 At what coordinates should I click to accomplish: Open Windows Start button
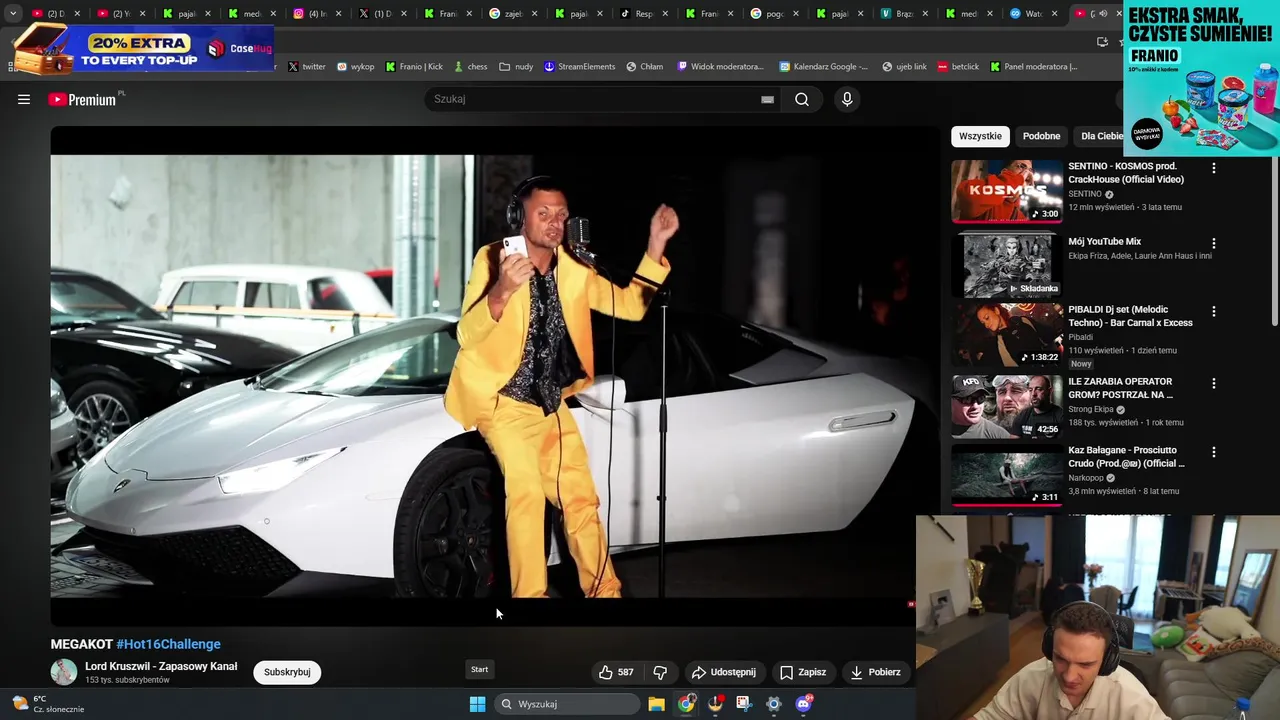click(x=478, y=704)
